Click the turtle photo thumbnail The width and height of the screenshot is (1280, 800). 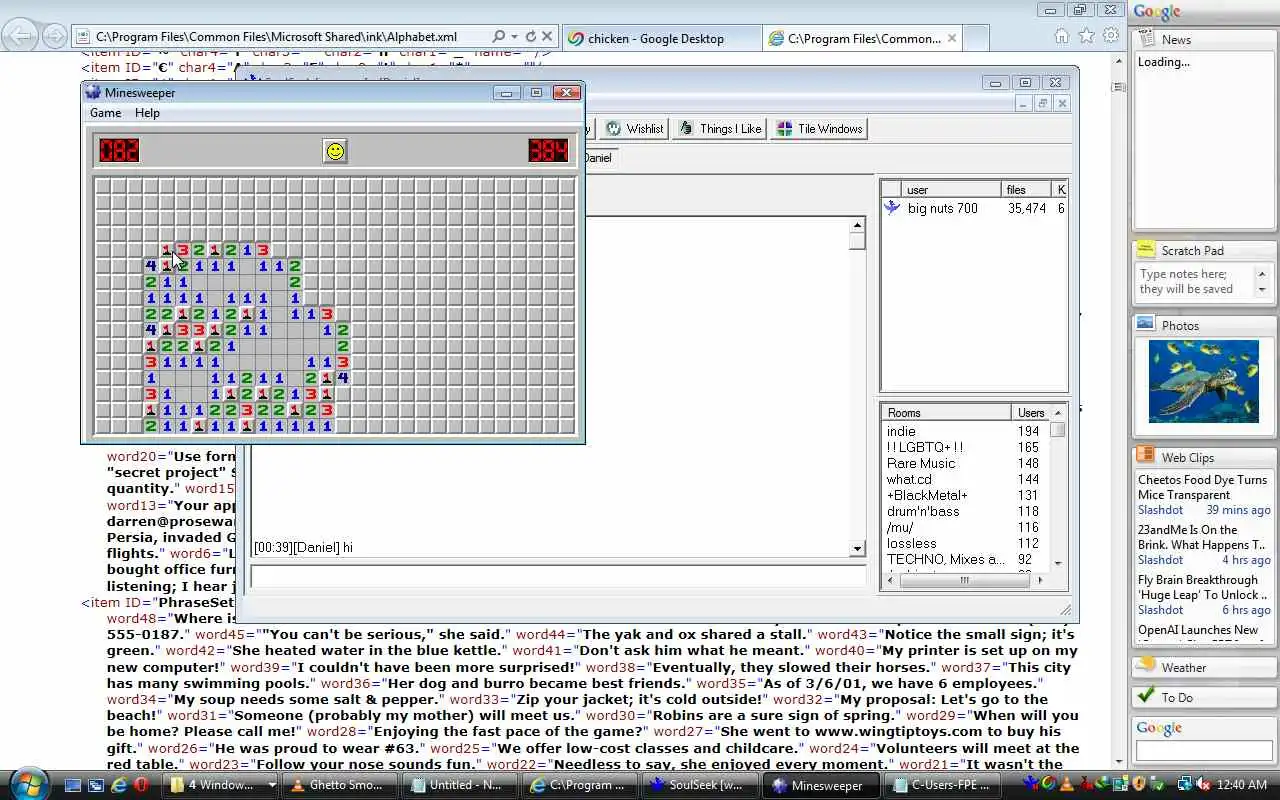point(1203,381)
